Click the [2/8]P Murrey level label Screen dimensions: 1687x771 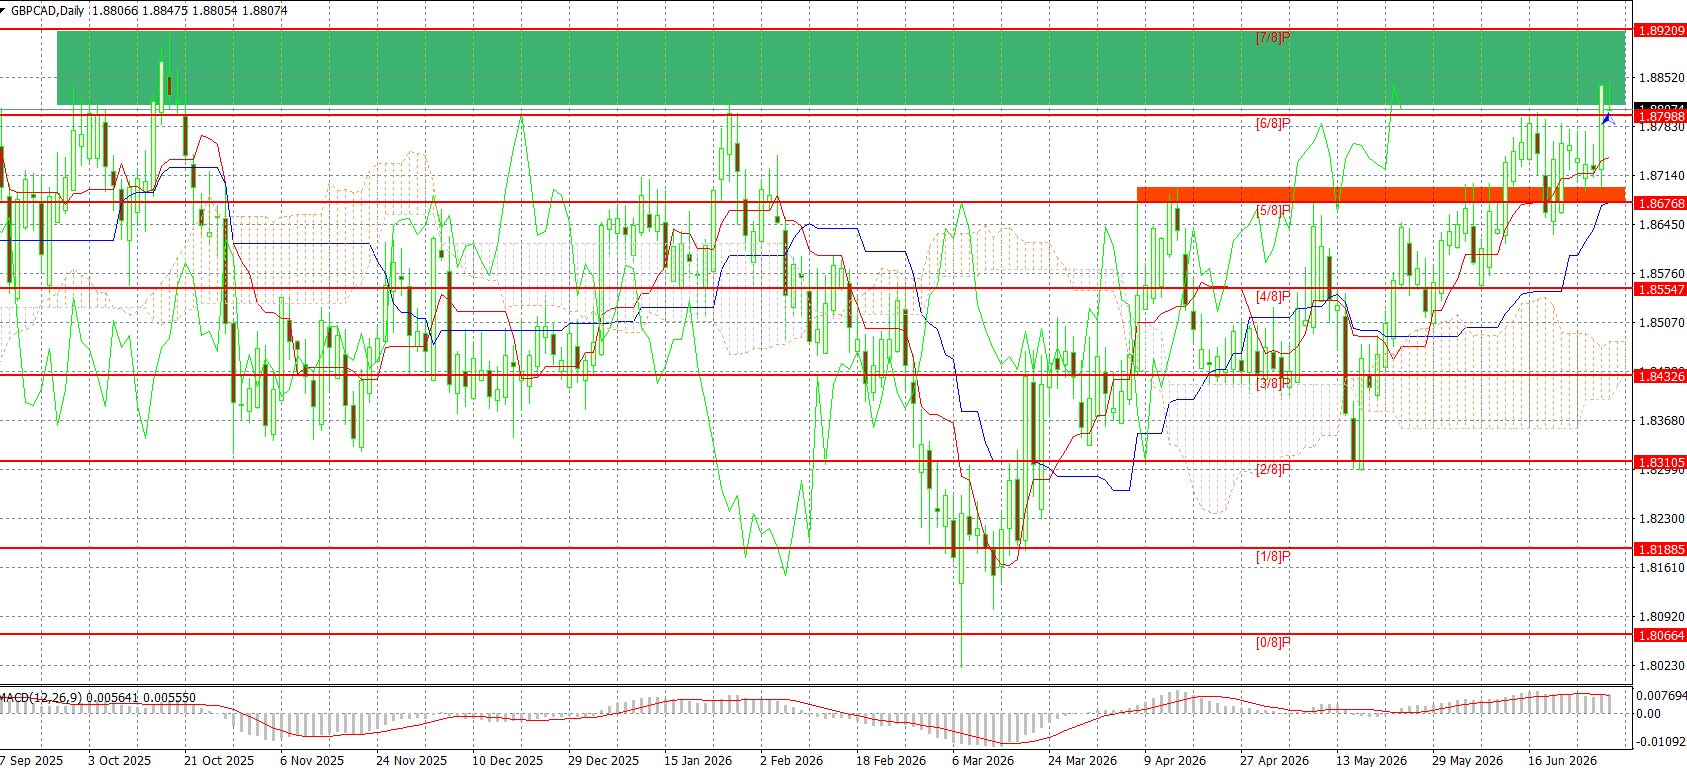(1273, 469)
